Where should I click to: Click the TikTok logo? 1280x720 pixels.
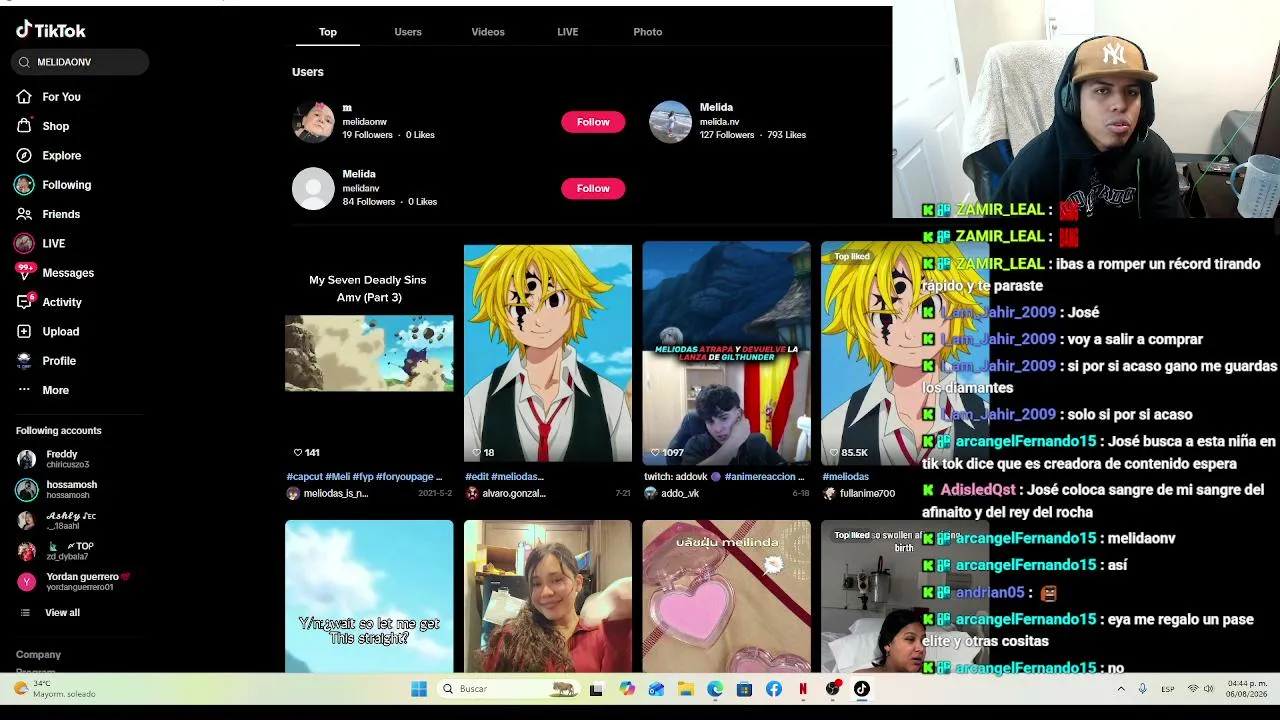(x=51, y=30)
